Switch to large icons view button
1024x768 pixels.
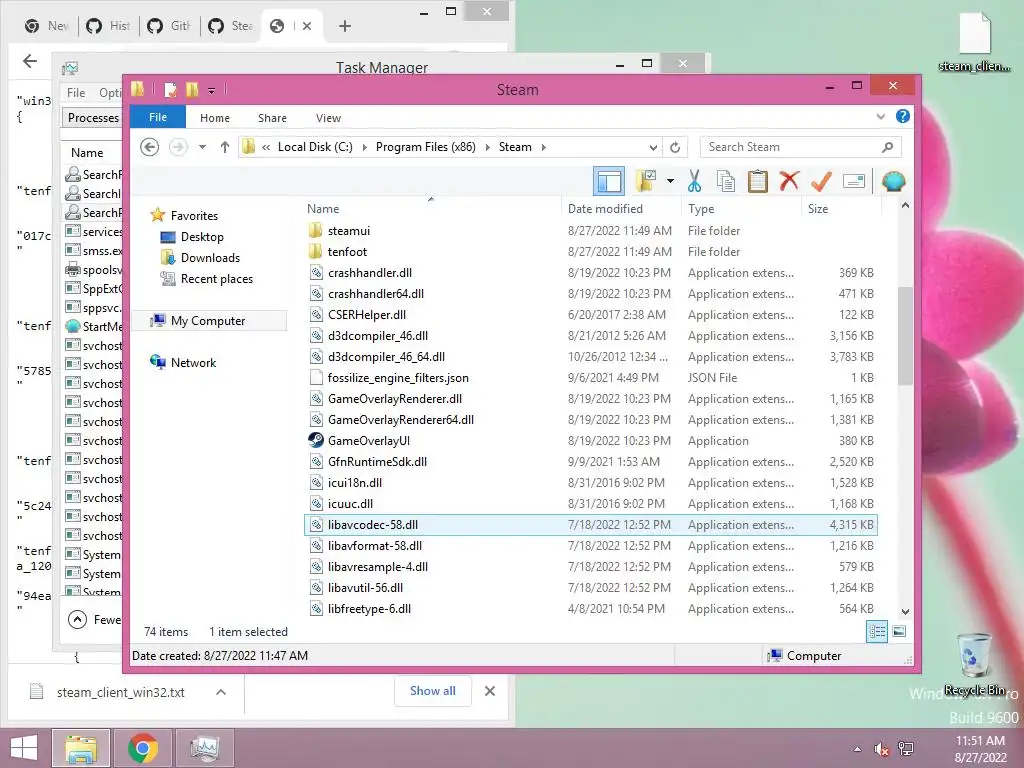(x=899, y=631)
